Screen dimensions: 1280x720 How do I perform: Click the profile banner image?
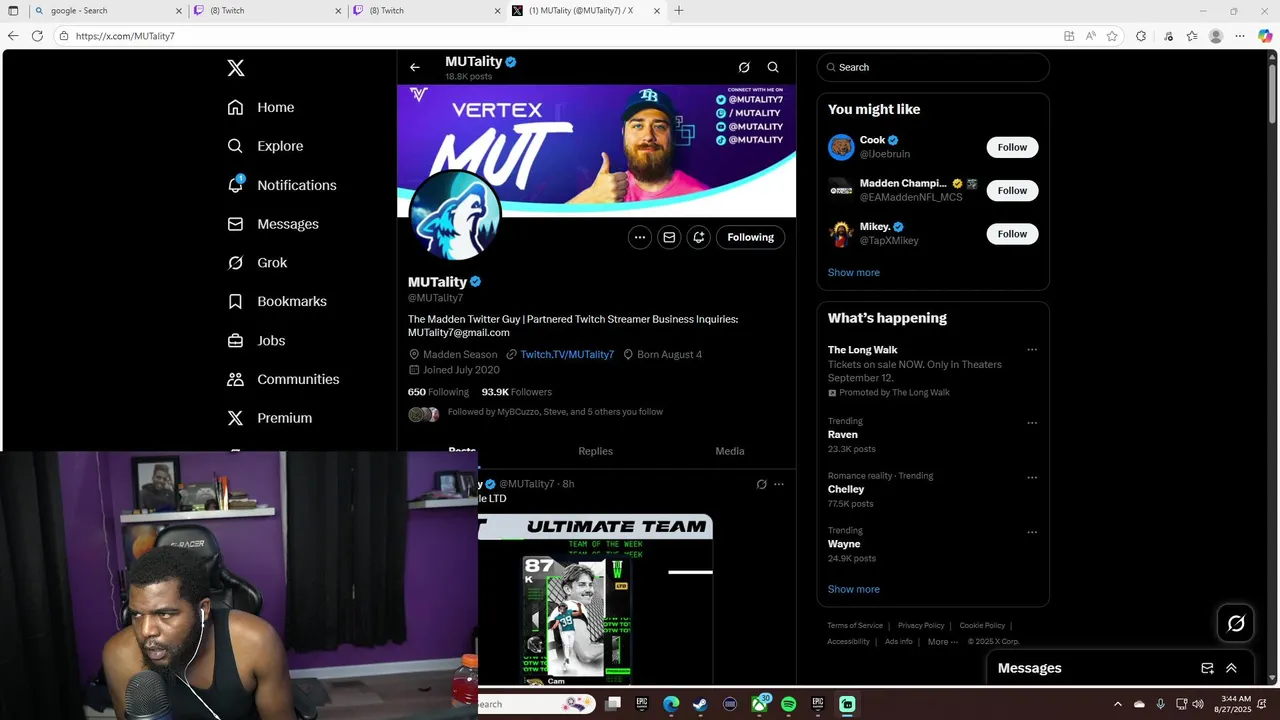[x=596, y=150]
